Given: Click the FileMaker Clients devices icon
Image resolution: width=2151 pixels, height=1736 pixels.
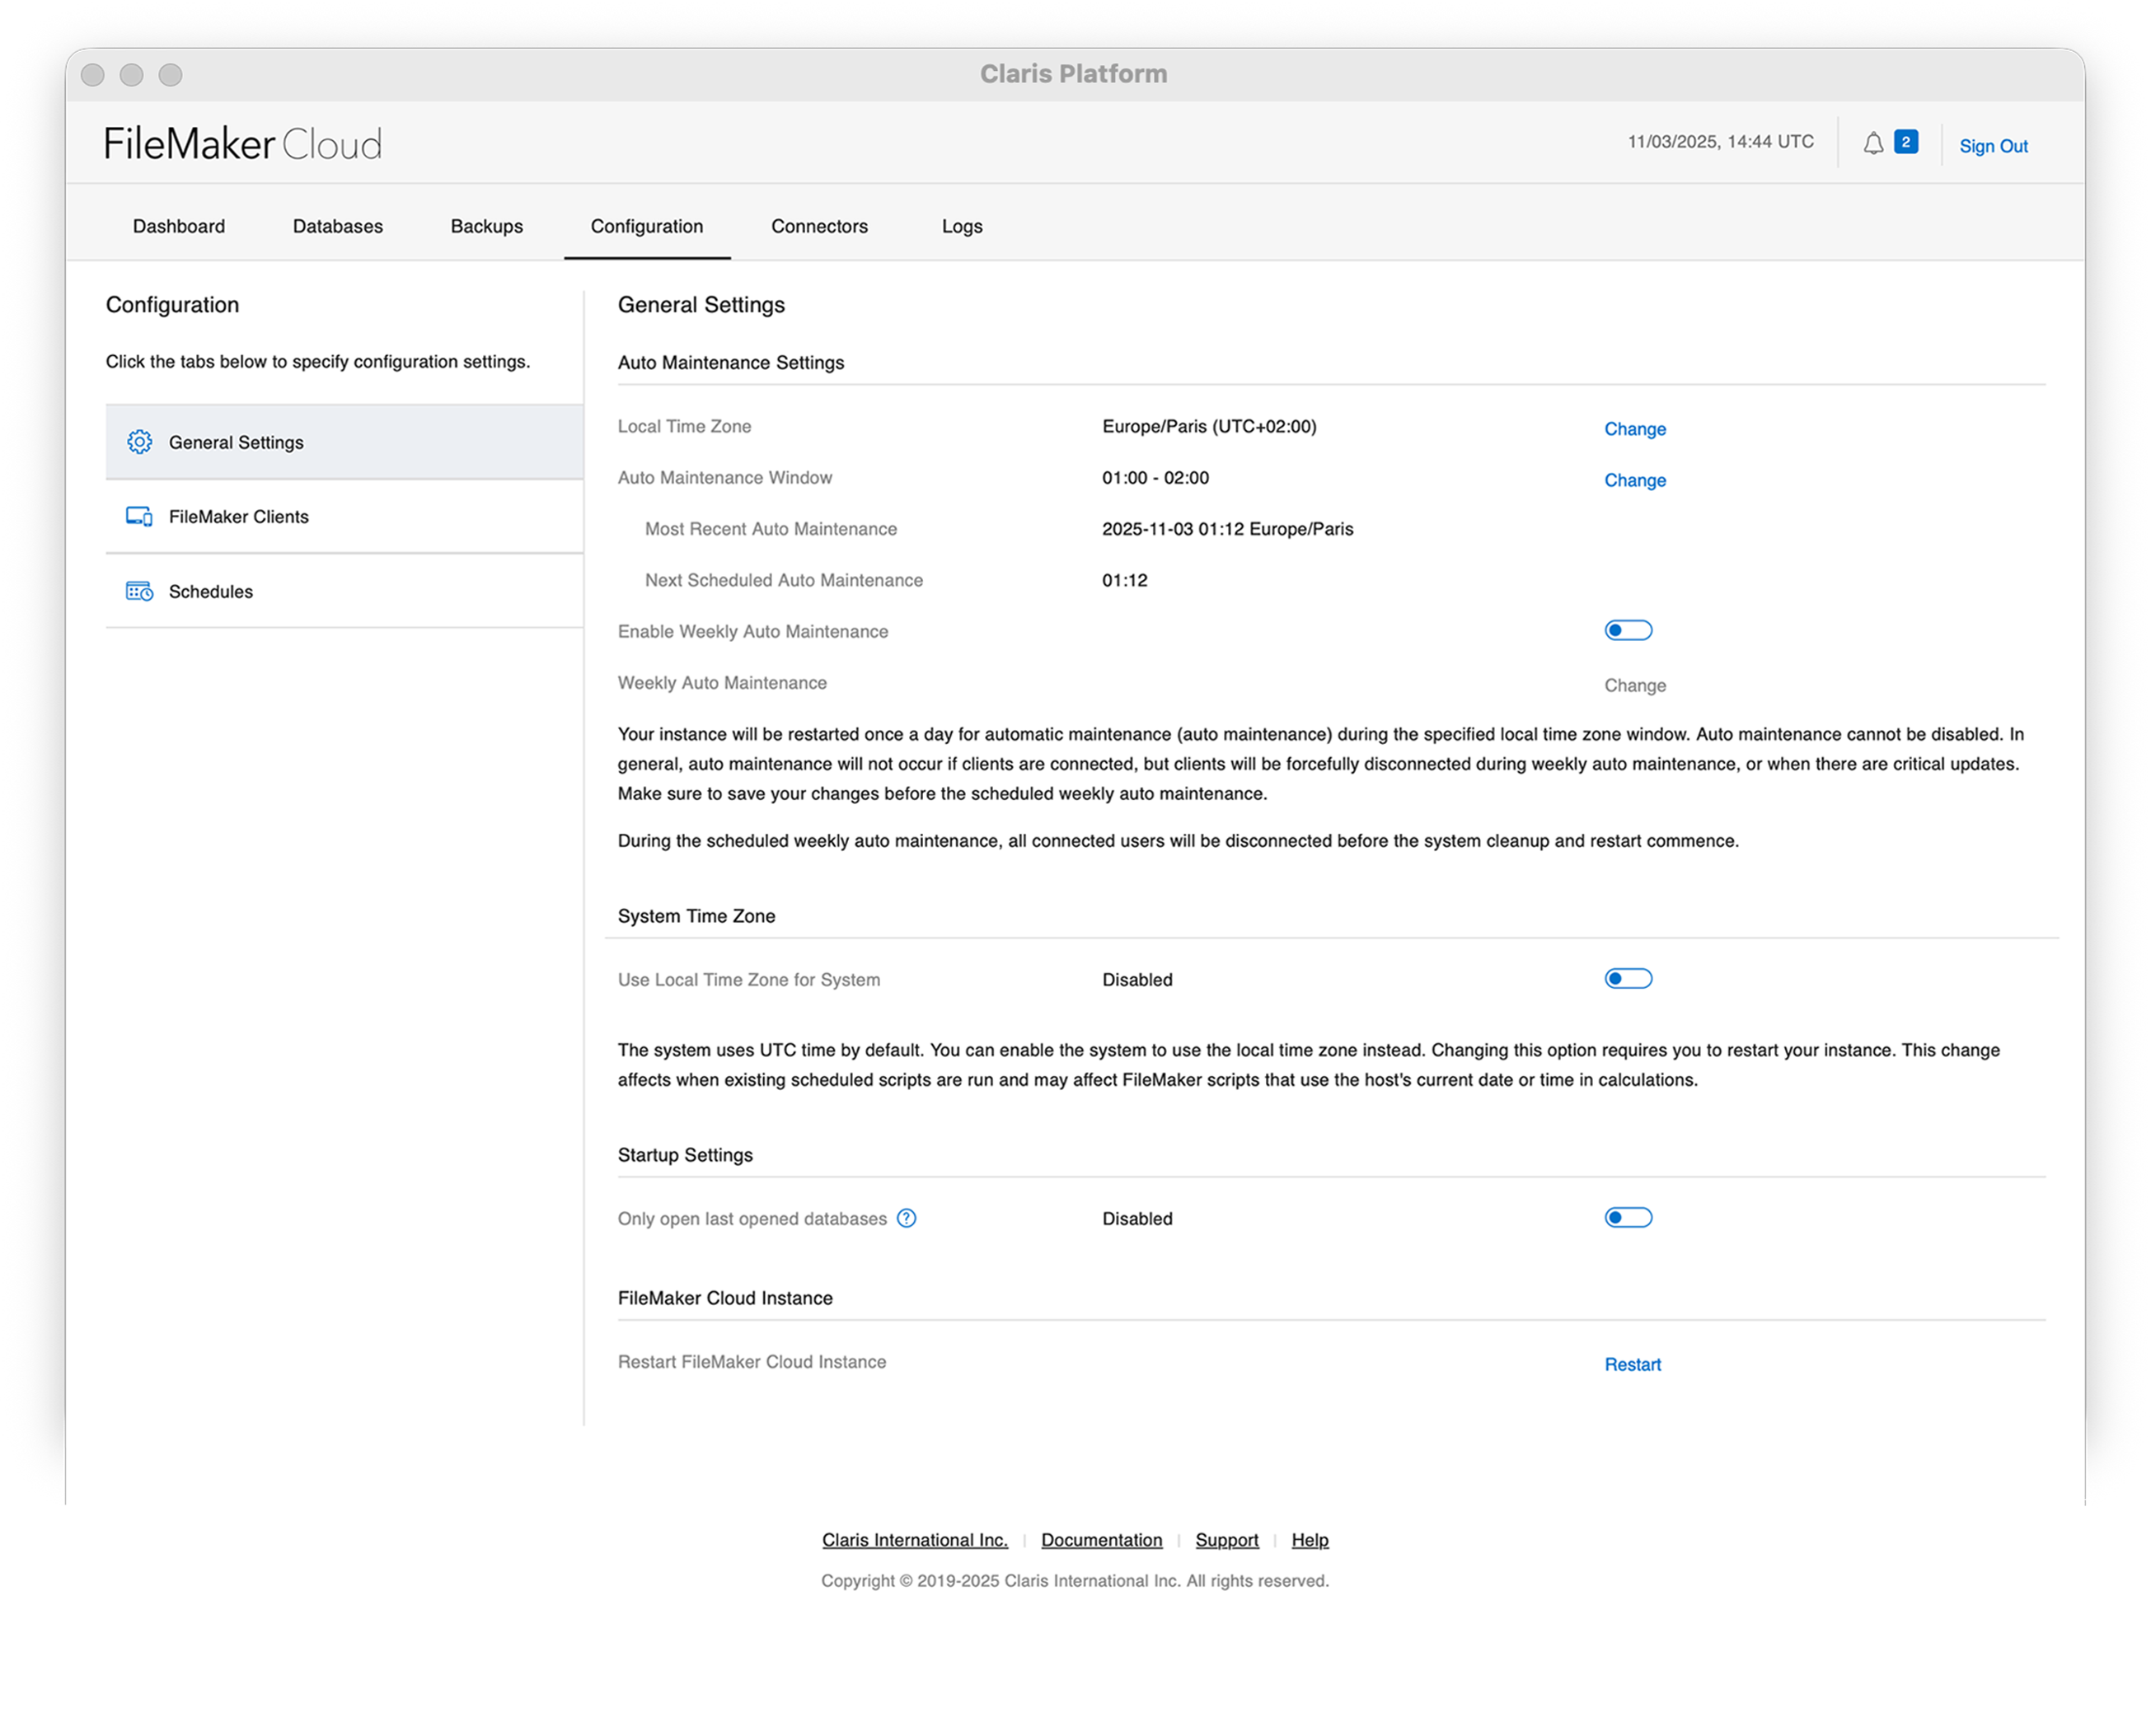Looking at the screenshot, I should coord(139,517).
